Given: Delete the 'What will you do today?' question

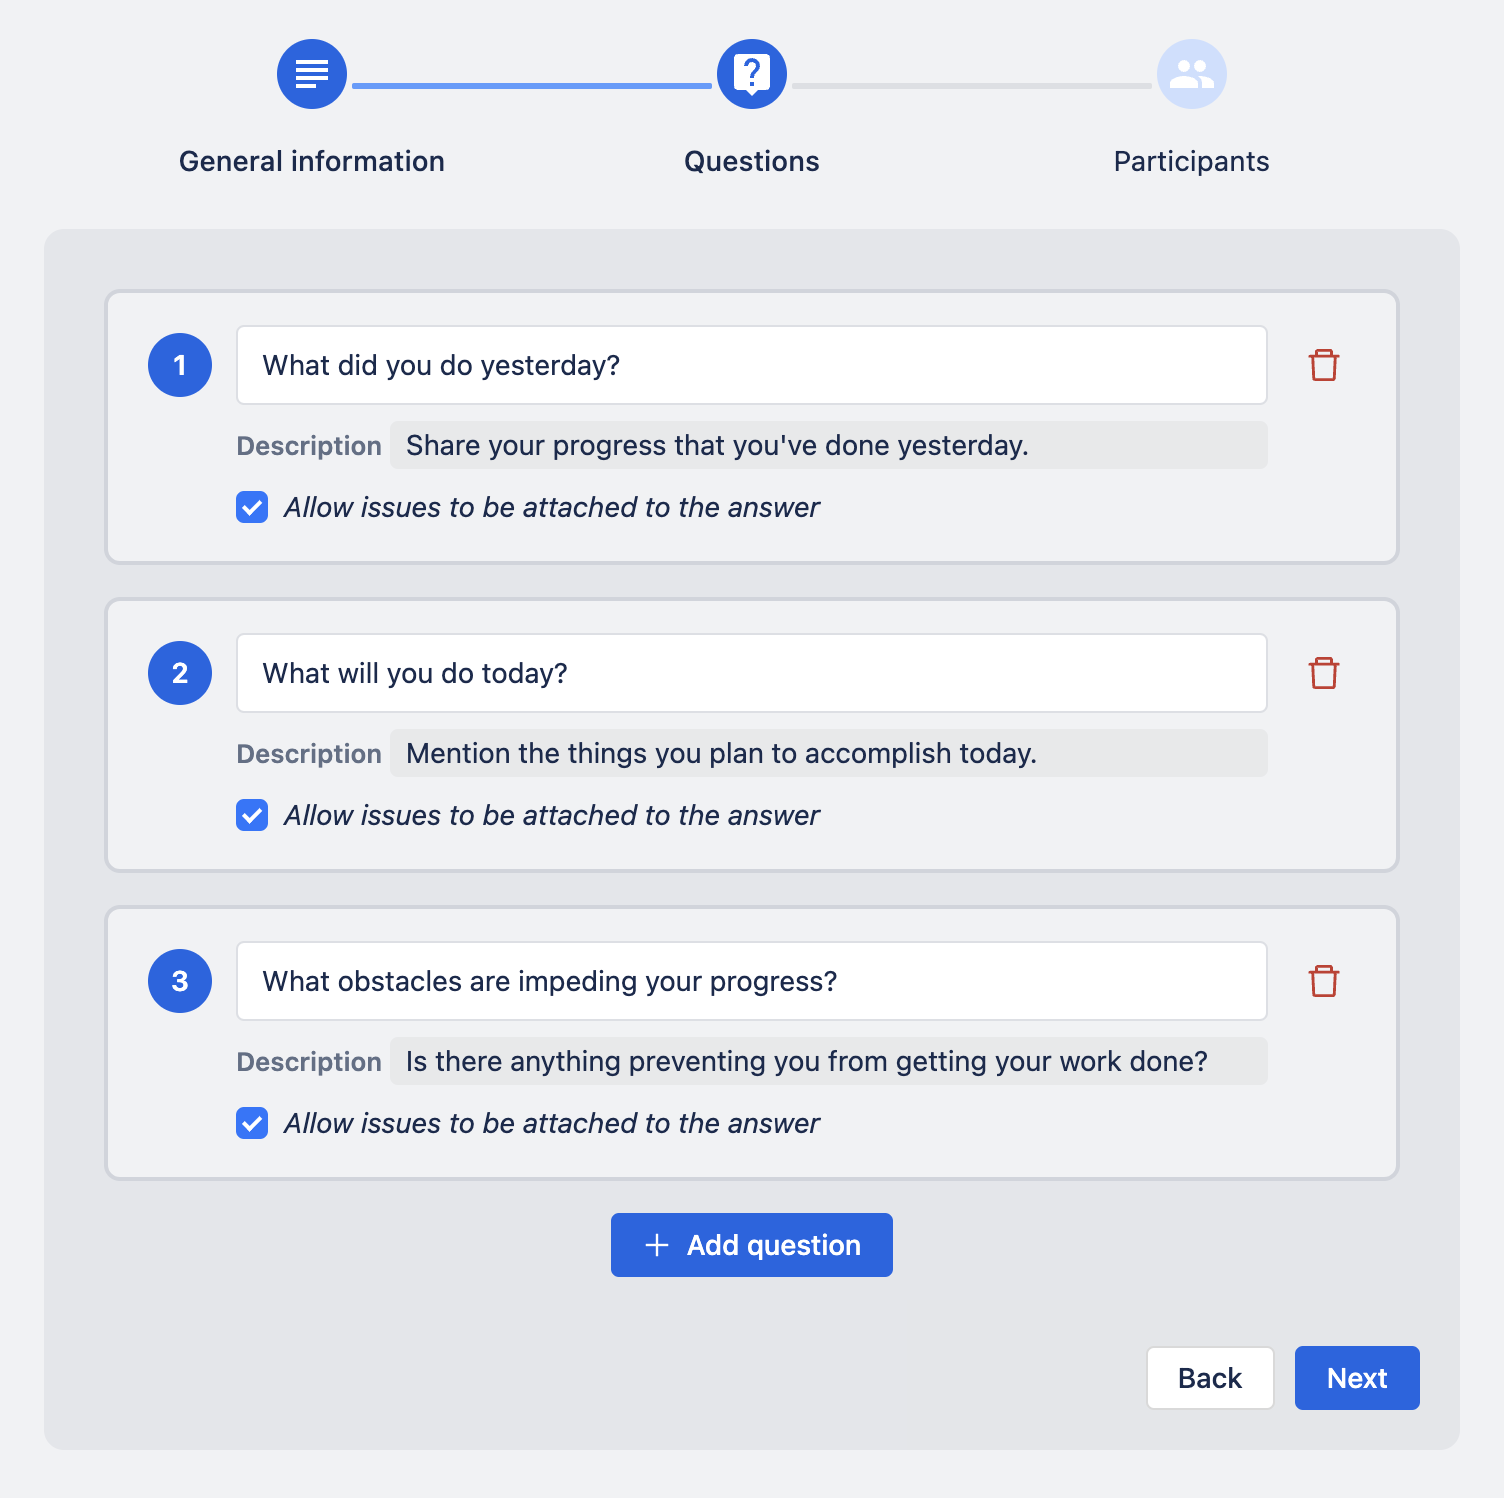Looking at the screenshot, I should (x=1324, y=673).
